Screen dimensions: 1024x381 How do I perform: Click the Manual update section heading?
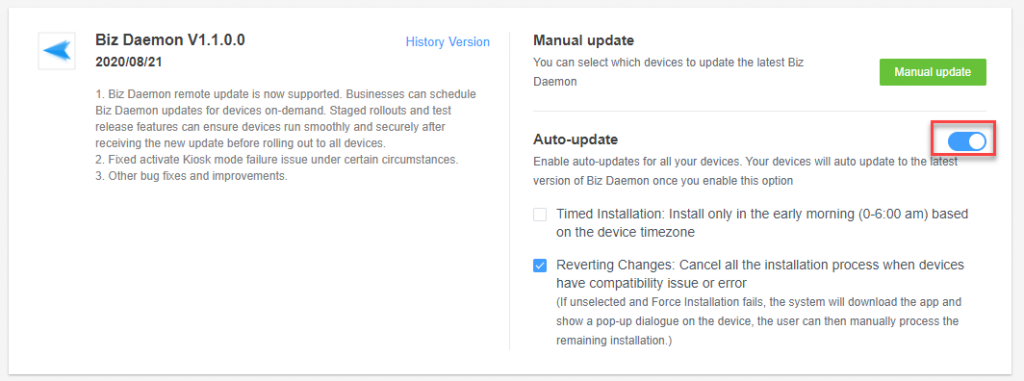tap(583, 41)
